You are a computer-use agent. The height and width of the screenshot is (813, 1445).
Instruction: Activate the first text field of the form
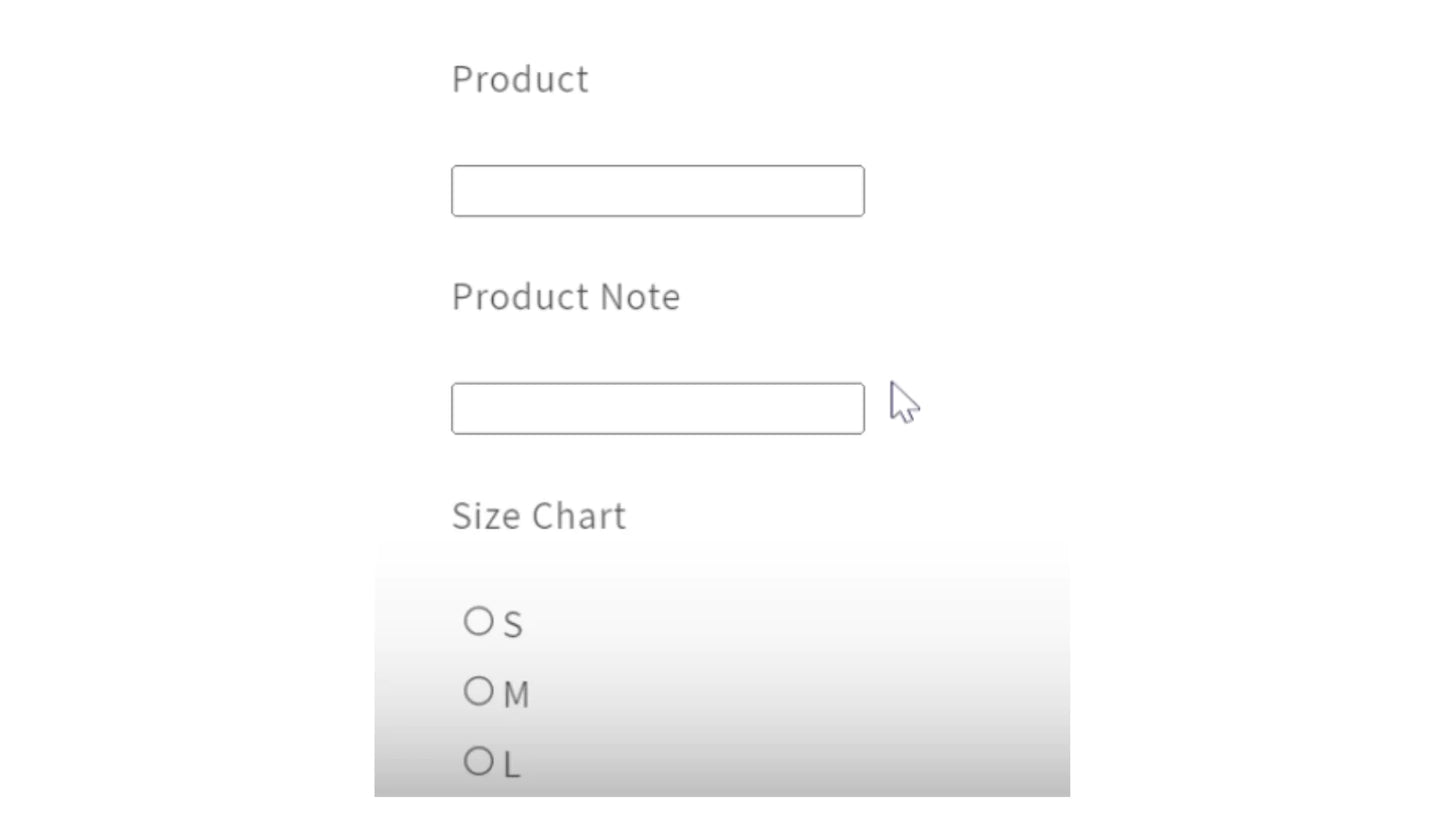pyautogui.click(x=657, y=191)
